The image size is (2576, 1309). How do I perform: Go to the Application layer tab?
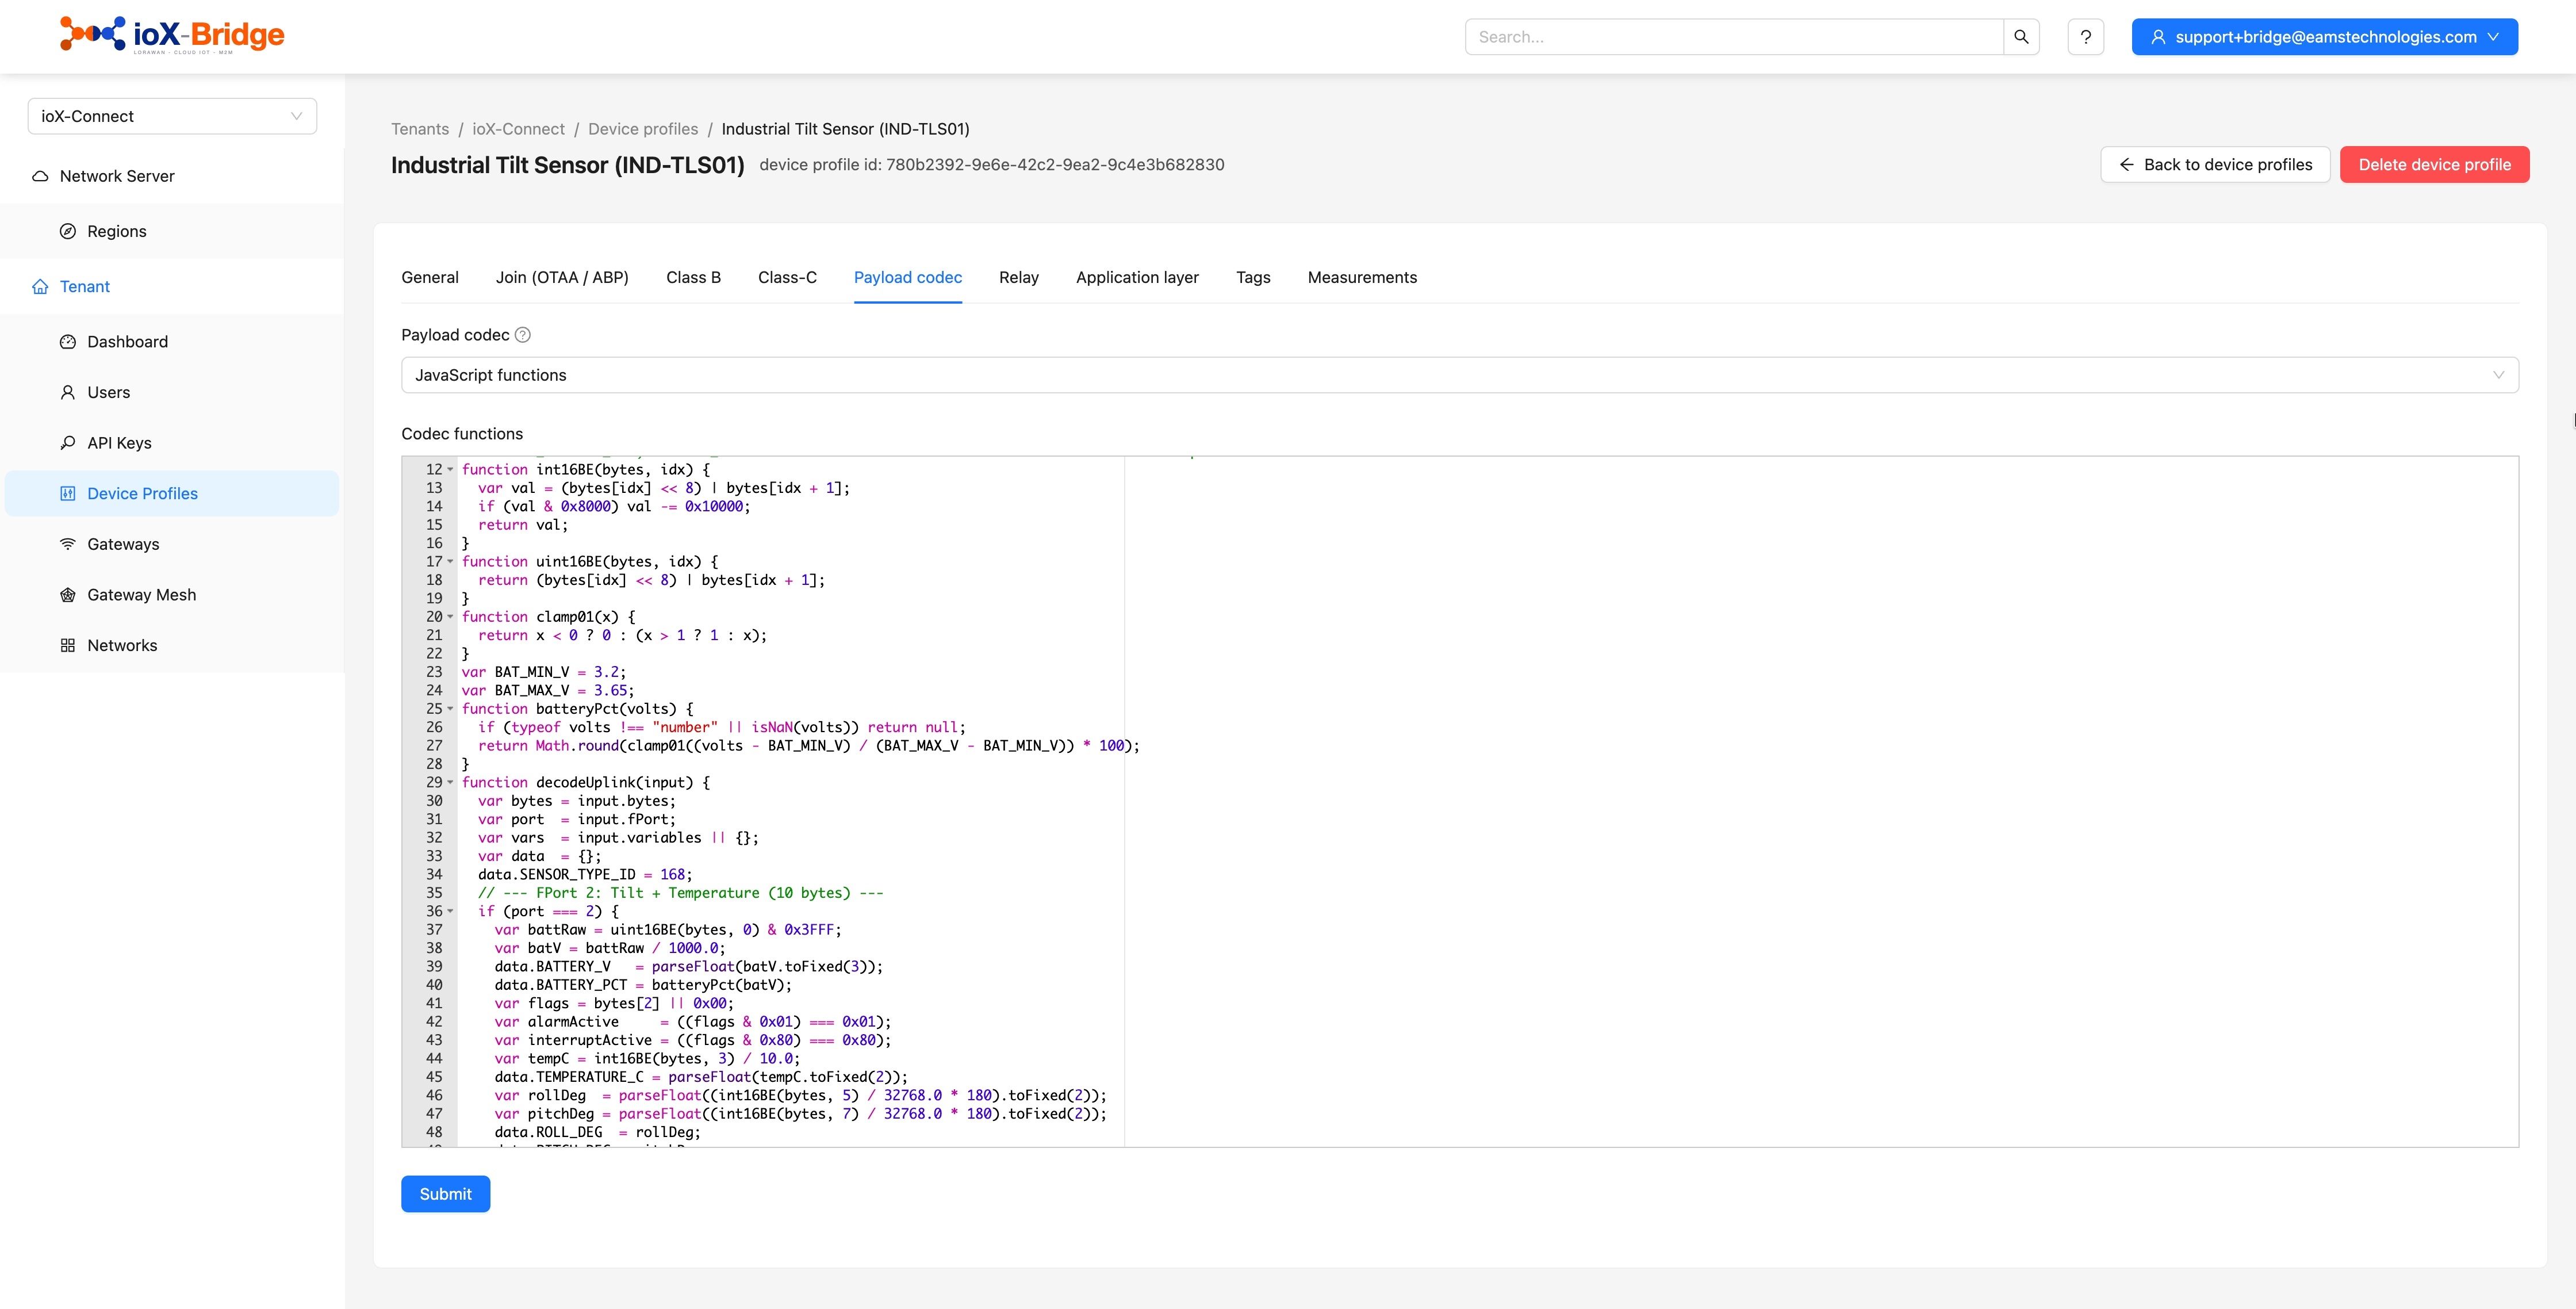1137,278
